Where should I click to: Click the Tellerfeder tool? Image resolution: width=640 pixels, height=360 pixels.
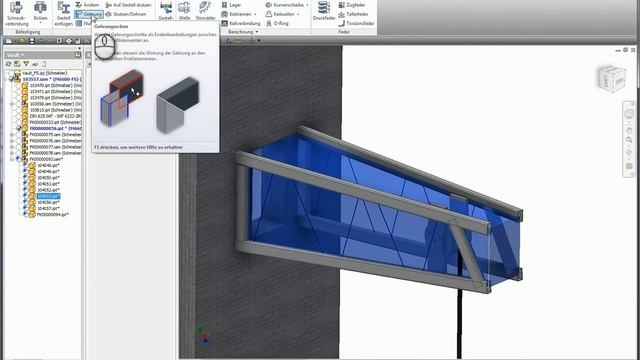[353, 14]
